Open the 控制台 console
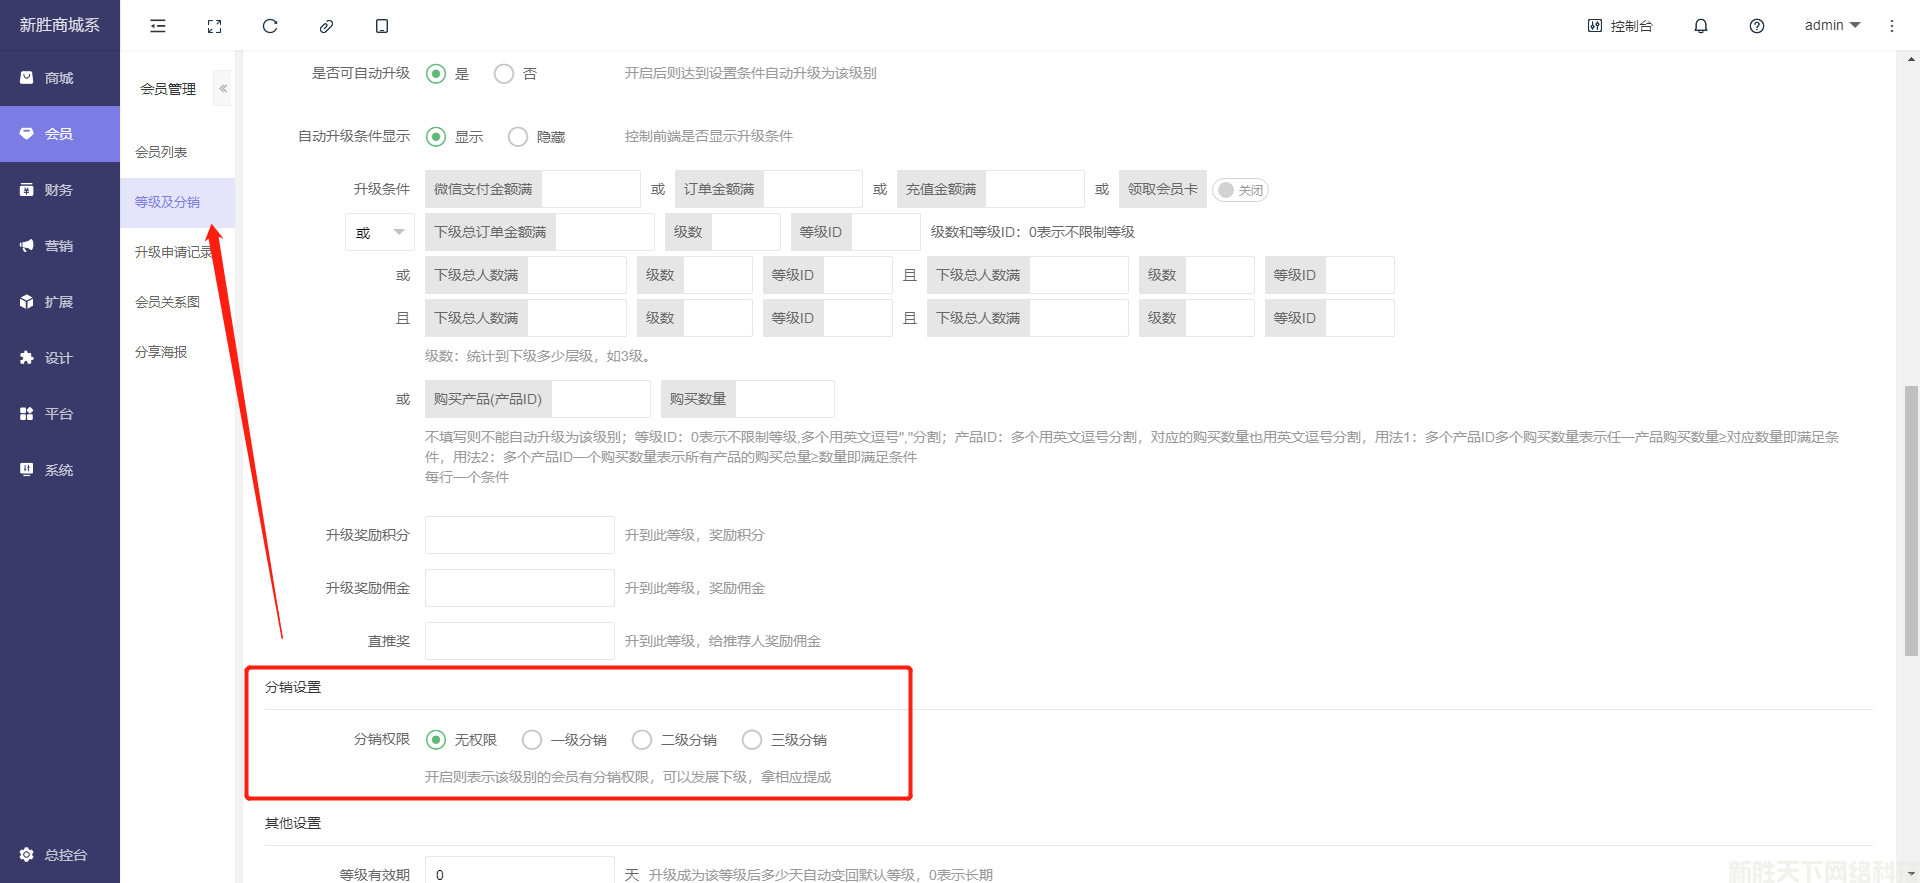The image size is (1920, 883). [x=1620, y=26]
